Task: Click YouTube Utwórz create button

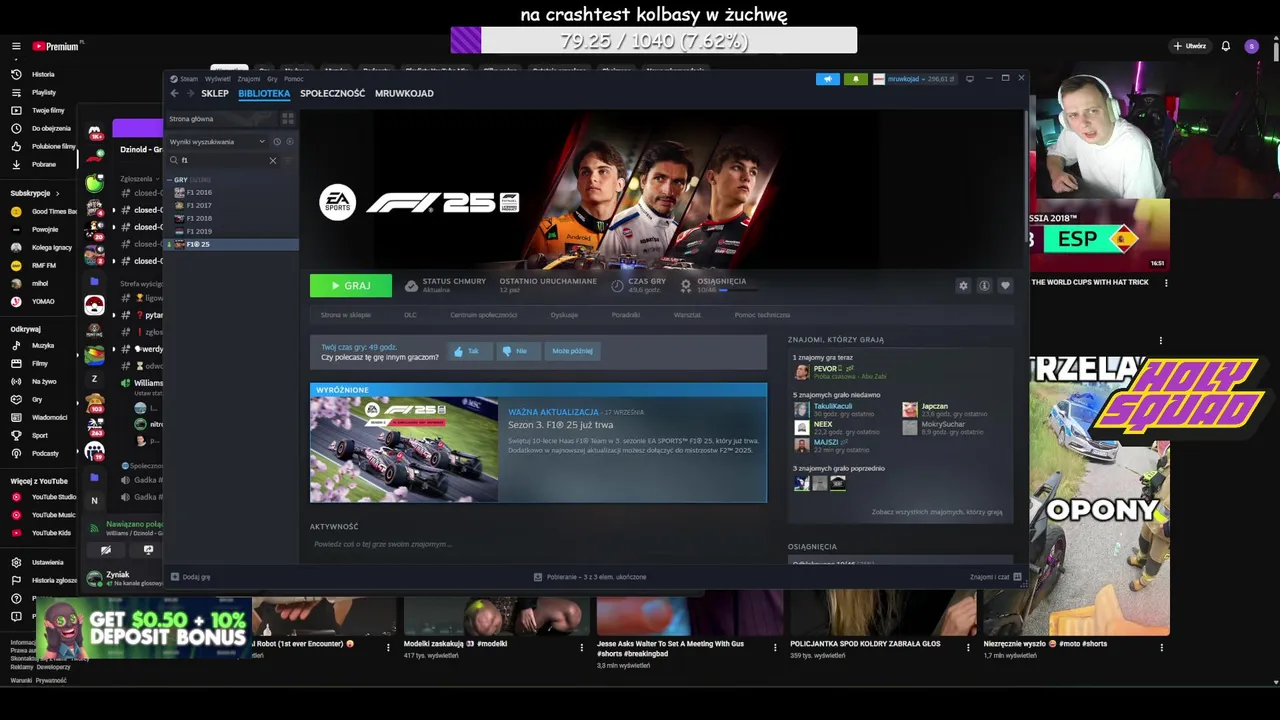Action: coord(1189,46)
